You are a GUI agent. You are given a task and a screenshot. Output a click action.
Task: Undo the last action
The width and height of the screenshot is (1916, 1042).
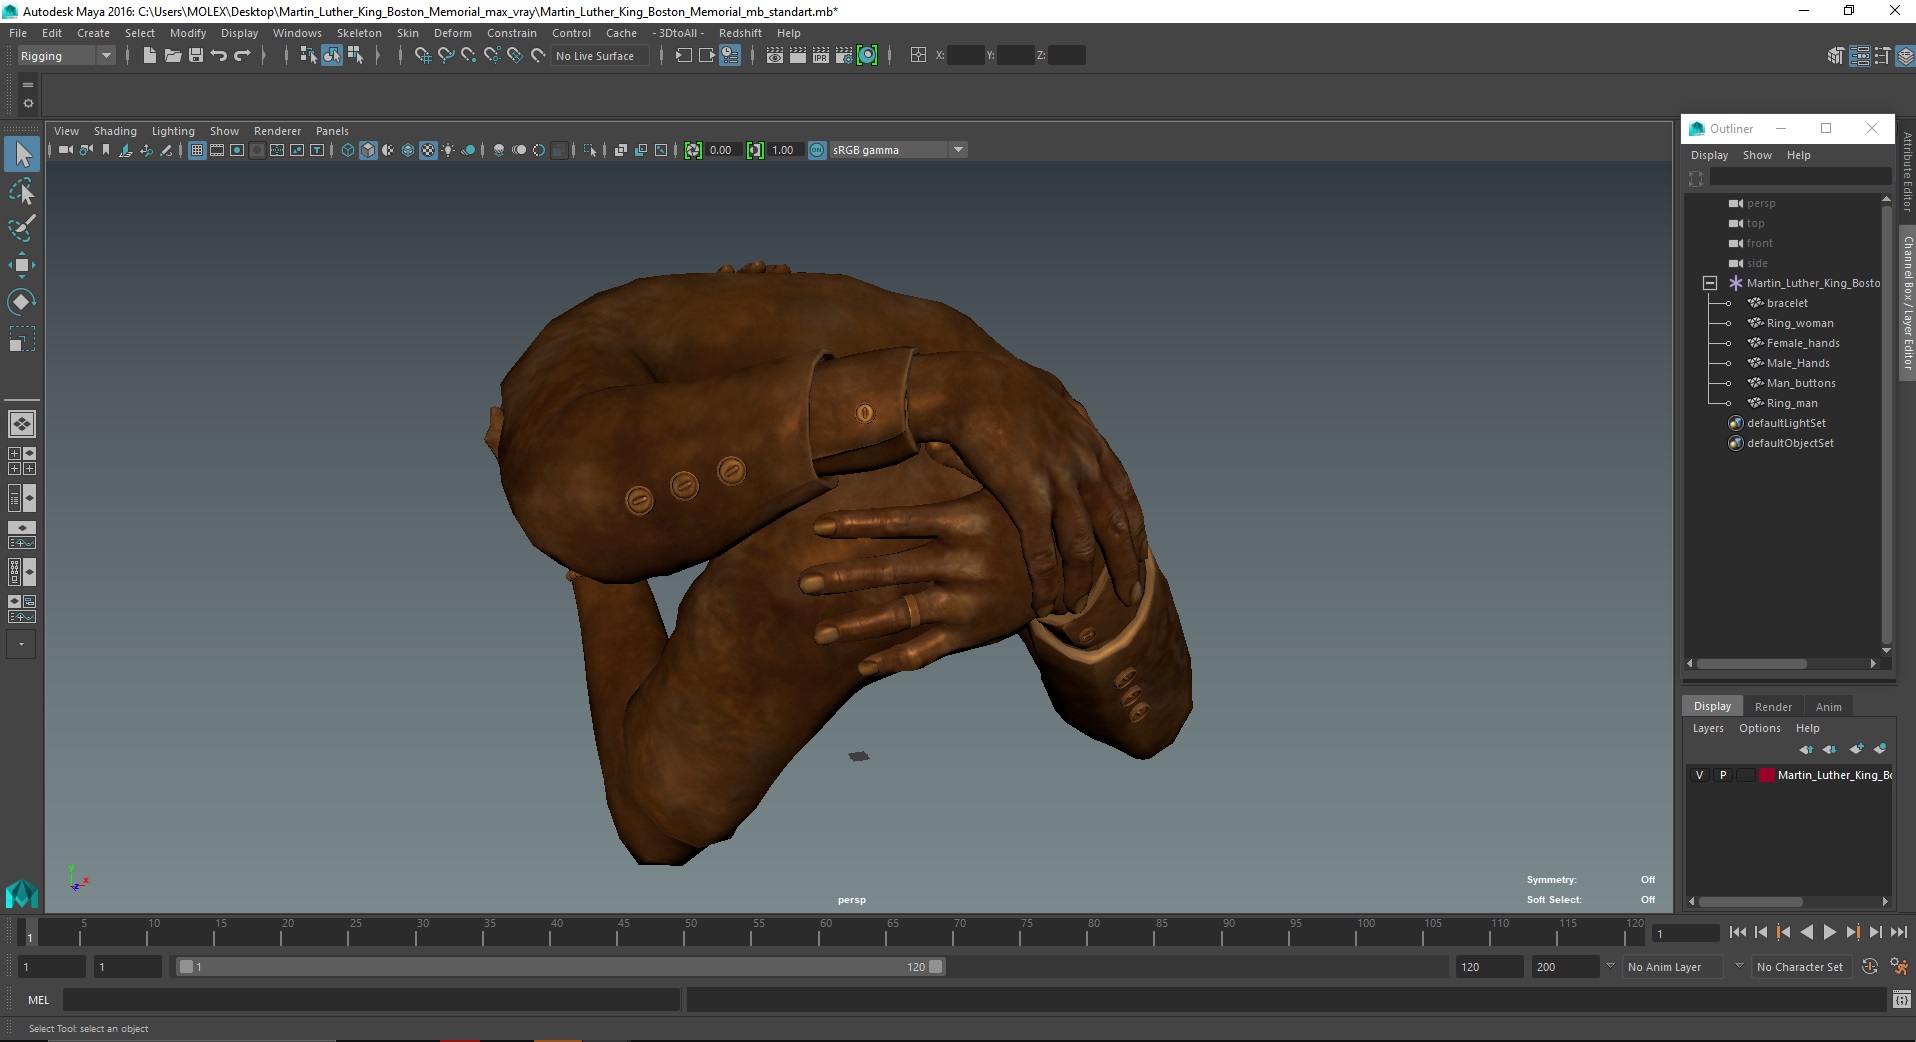click(x=219, y=56)
